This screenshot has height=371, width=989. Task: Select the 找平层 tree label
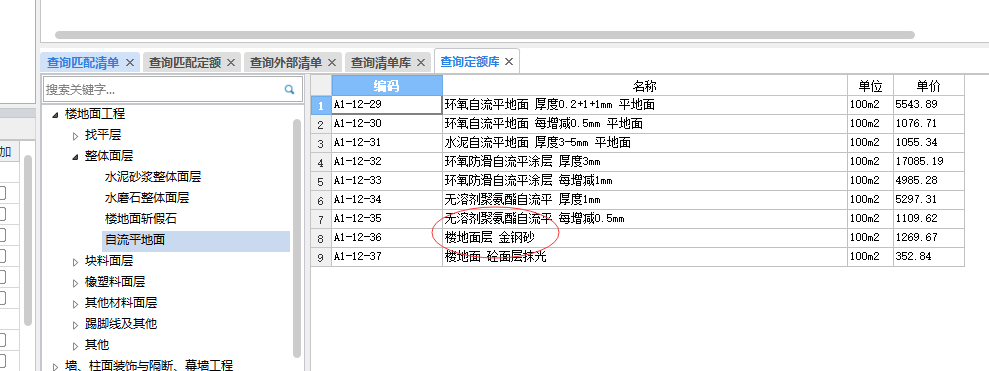103,135
